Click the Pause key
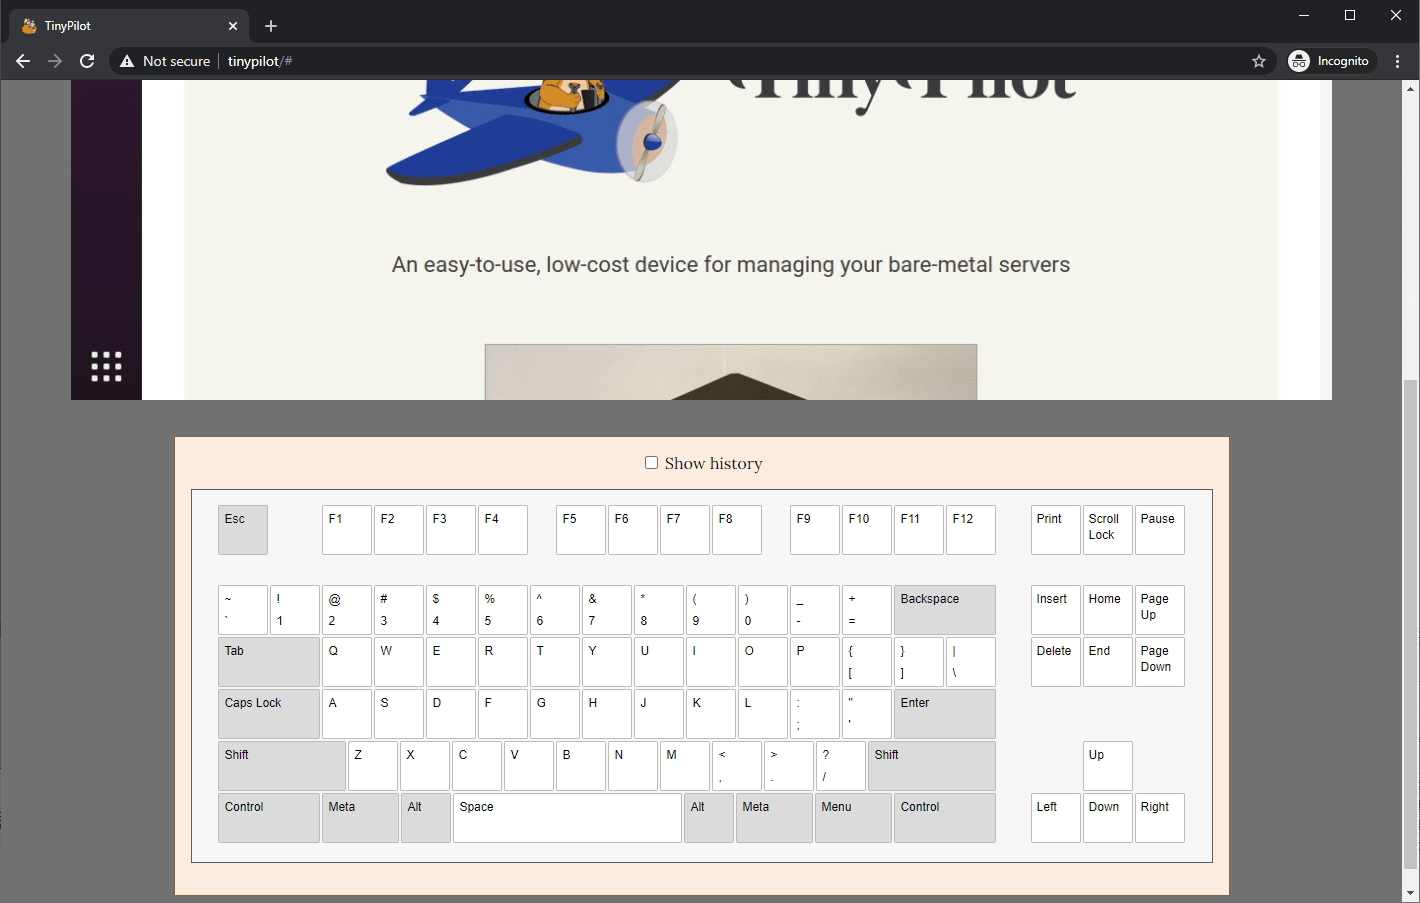The height and width of the screenshot is (903, 1420). [1160, 530]
